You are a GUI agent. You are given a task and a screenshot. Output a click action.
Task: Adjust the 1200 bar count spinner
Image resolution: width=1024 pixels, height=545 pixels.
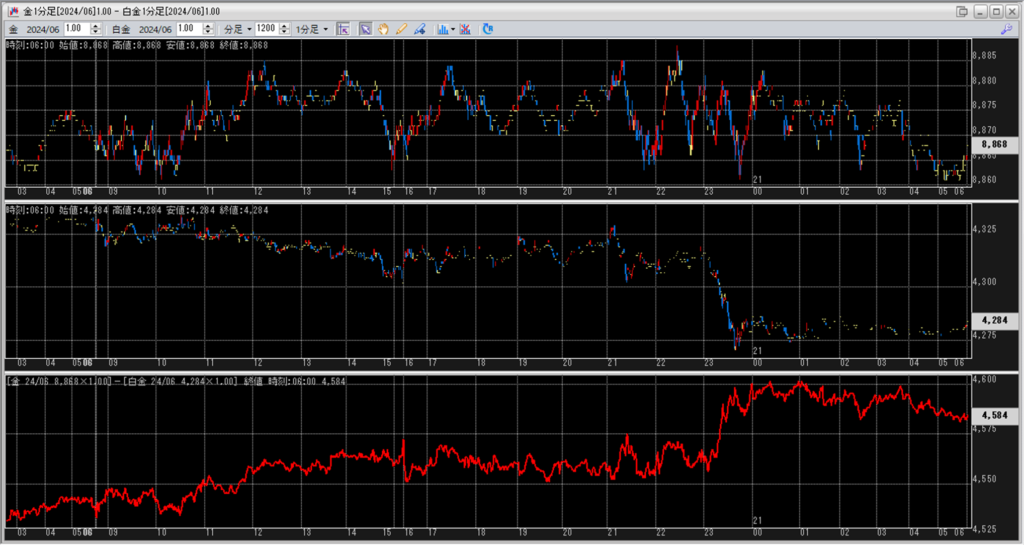(282, 29)
